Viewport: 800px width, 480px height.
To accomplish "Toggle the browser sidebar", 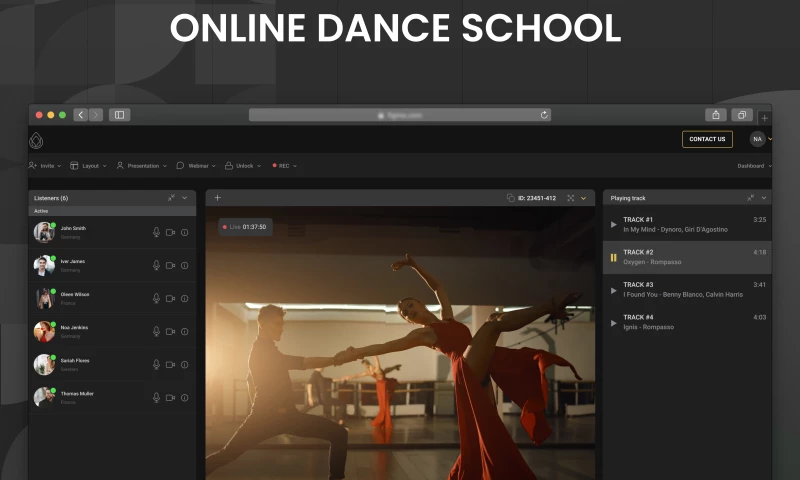I will [x=119, y=115].
